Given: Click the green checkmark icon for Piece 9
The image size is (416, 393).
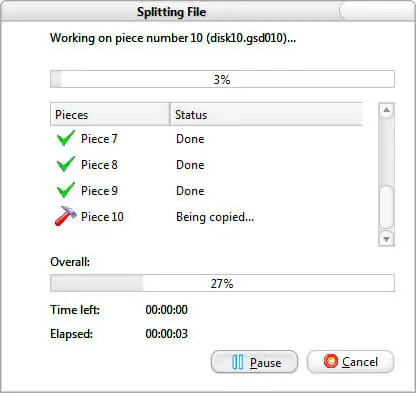Looking at the screenshot, I should [x=66, y=190].
